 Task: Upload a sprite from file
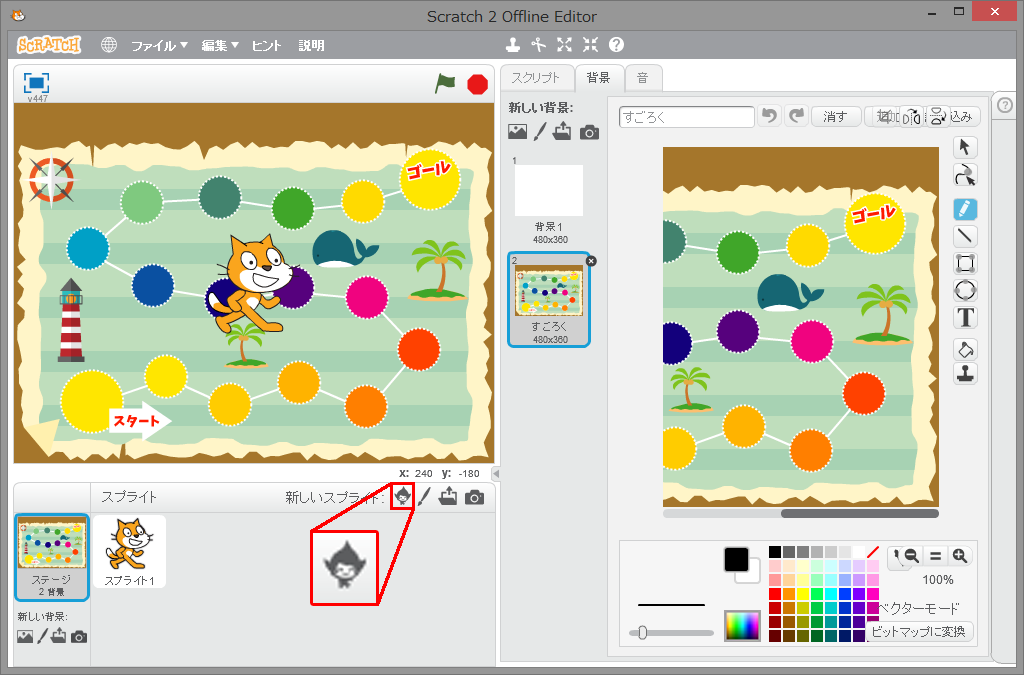click(x=448, y=497)
